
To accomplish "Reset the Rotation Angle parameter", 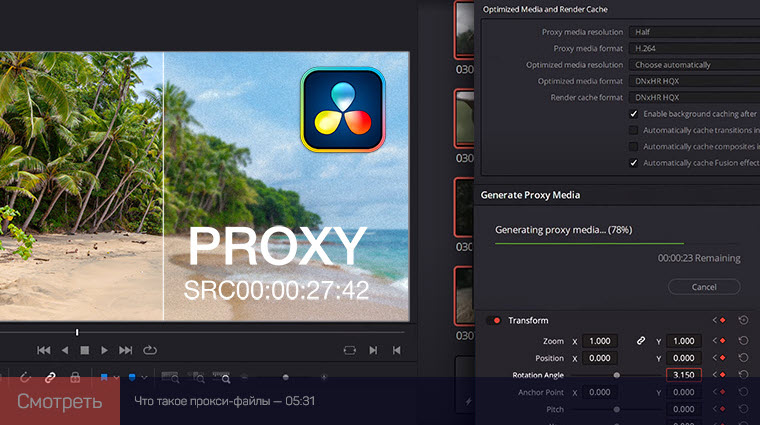I will coord(743,375).
